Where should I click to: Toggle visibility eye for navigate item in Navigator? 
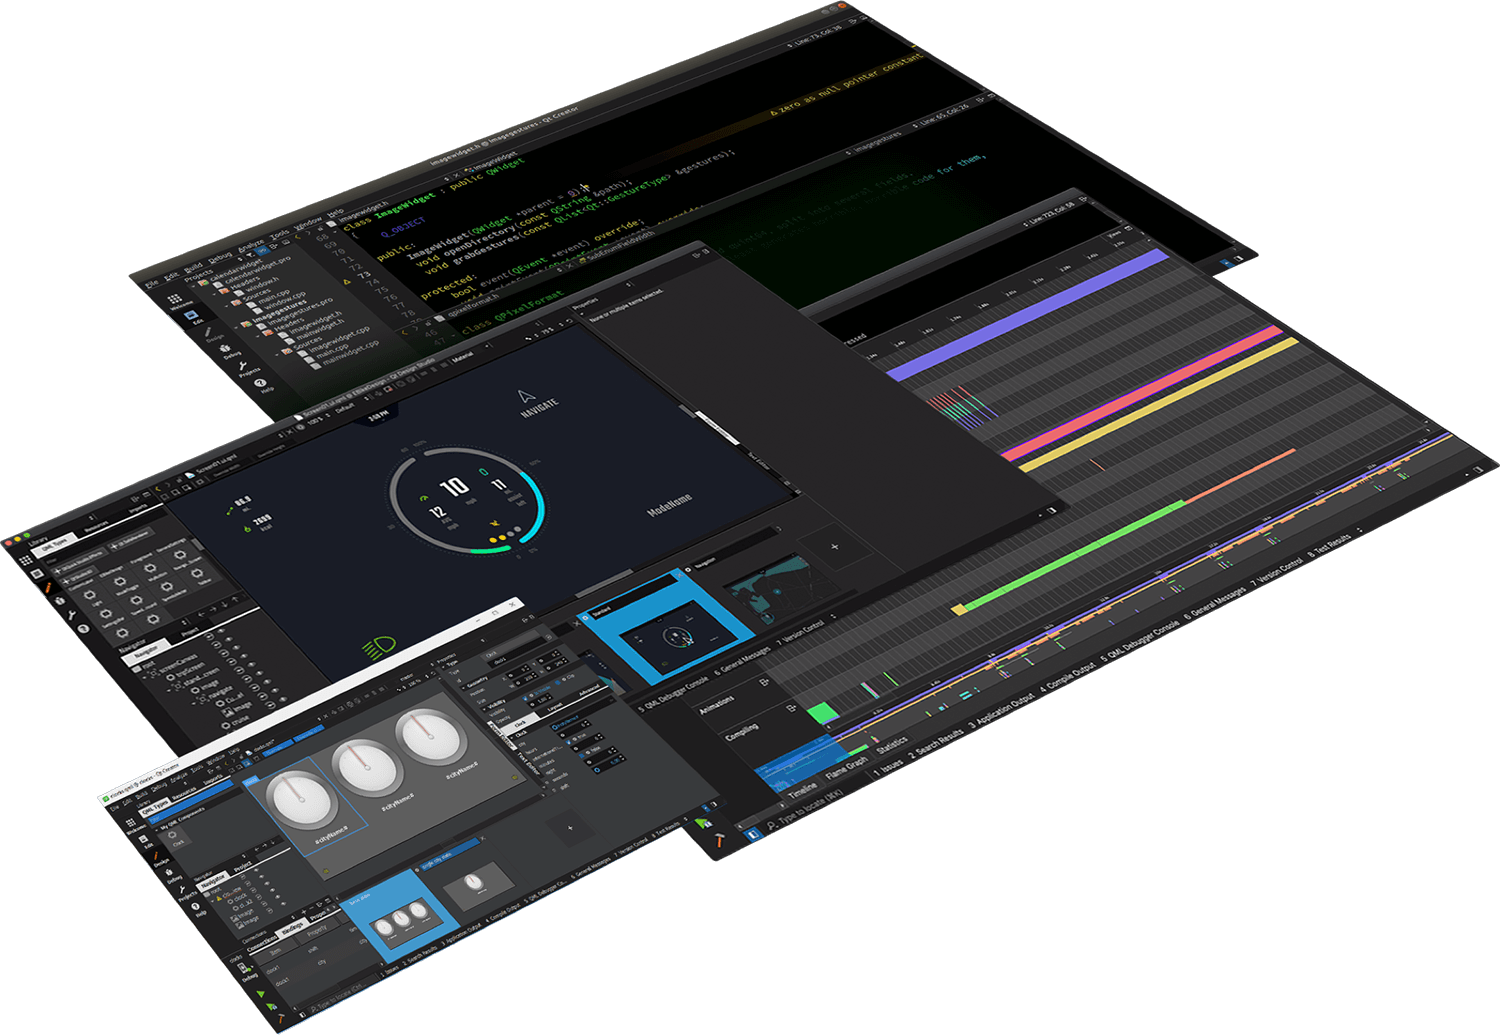coord(259,673)
